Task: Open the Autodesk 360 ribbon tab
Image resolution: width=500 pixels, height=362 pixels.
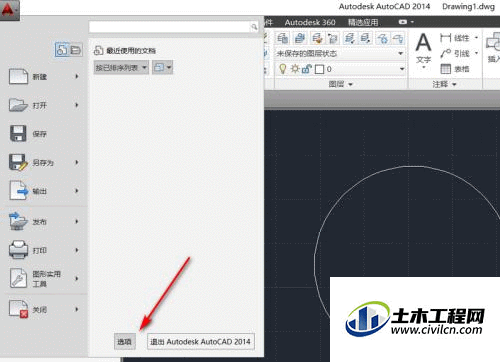Action: point(310,22)
